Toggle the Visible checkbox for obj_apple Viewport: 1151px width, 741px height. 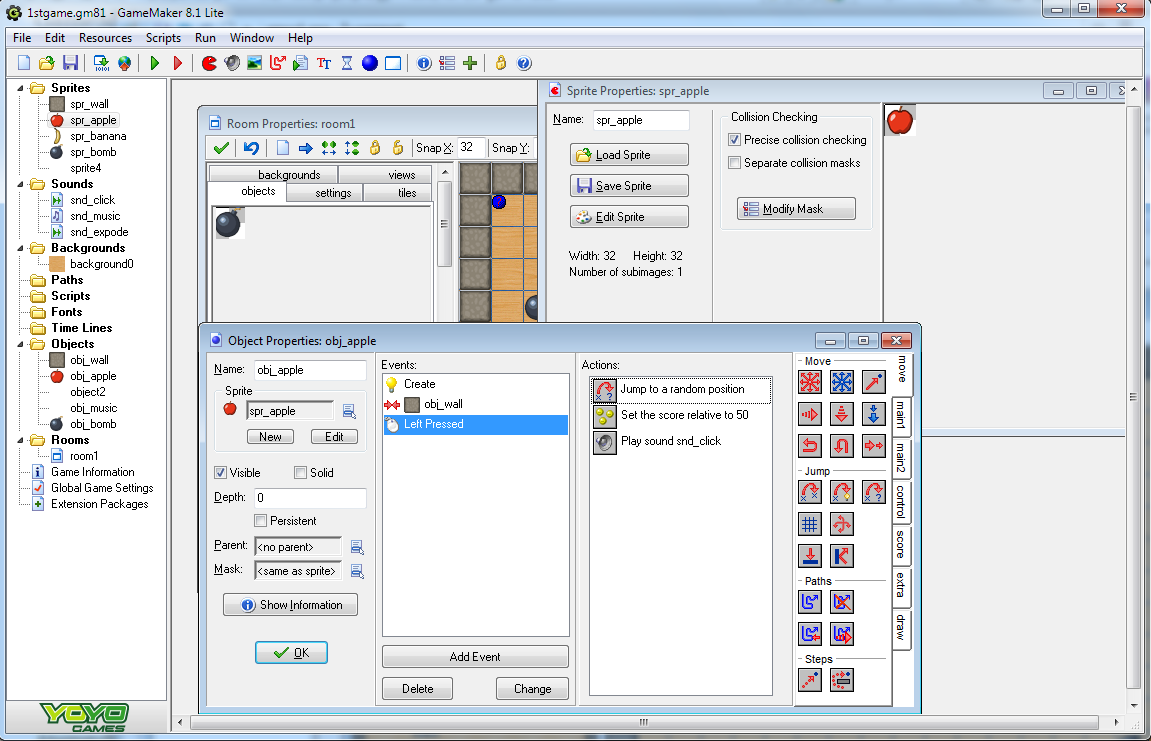(x=220, y=473)
